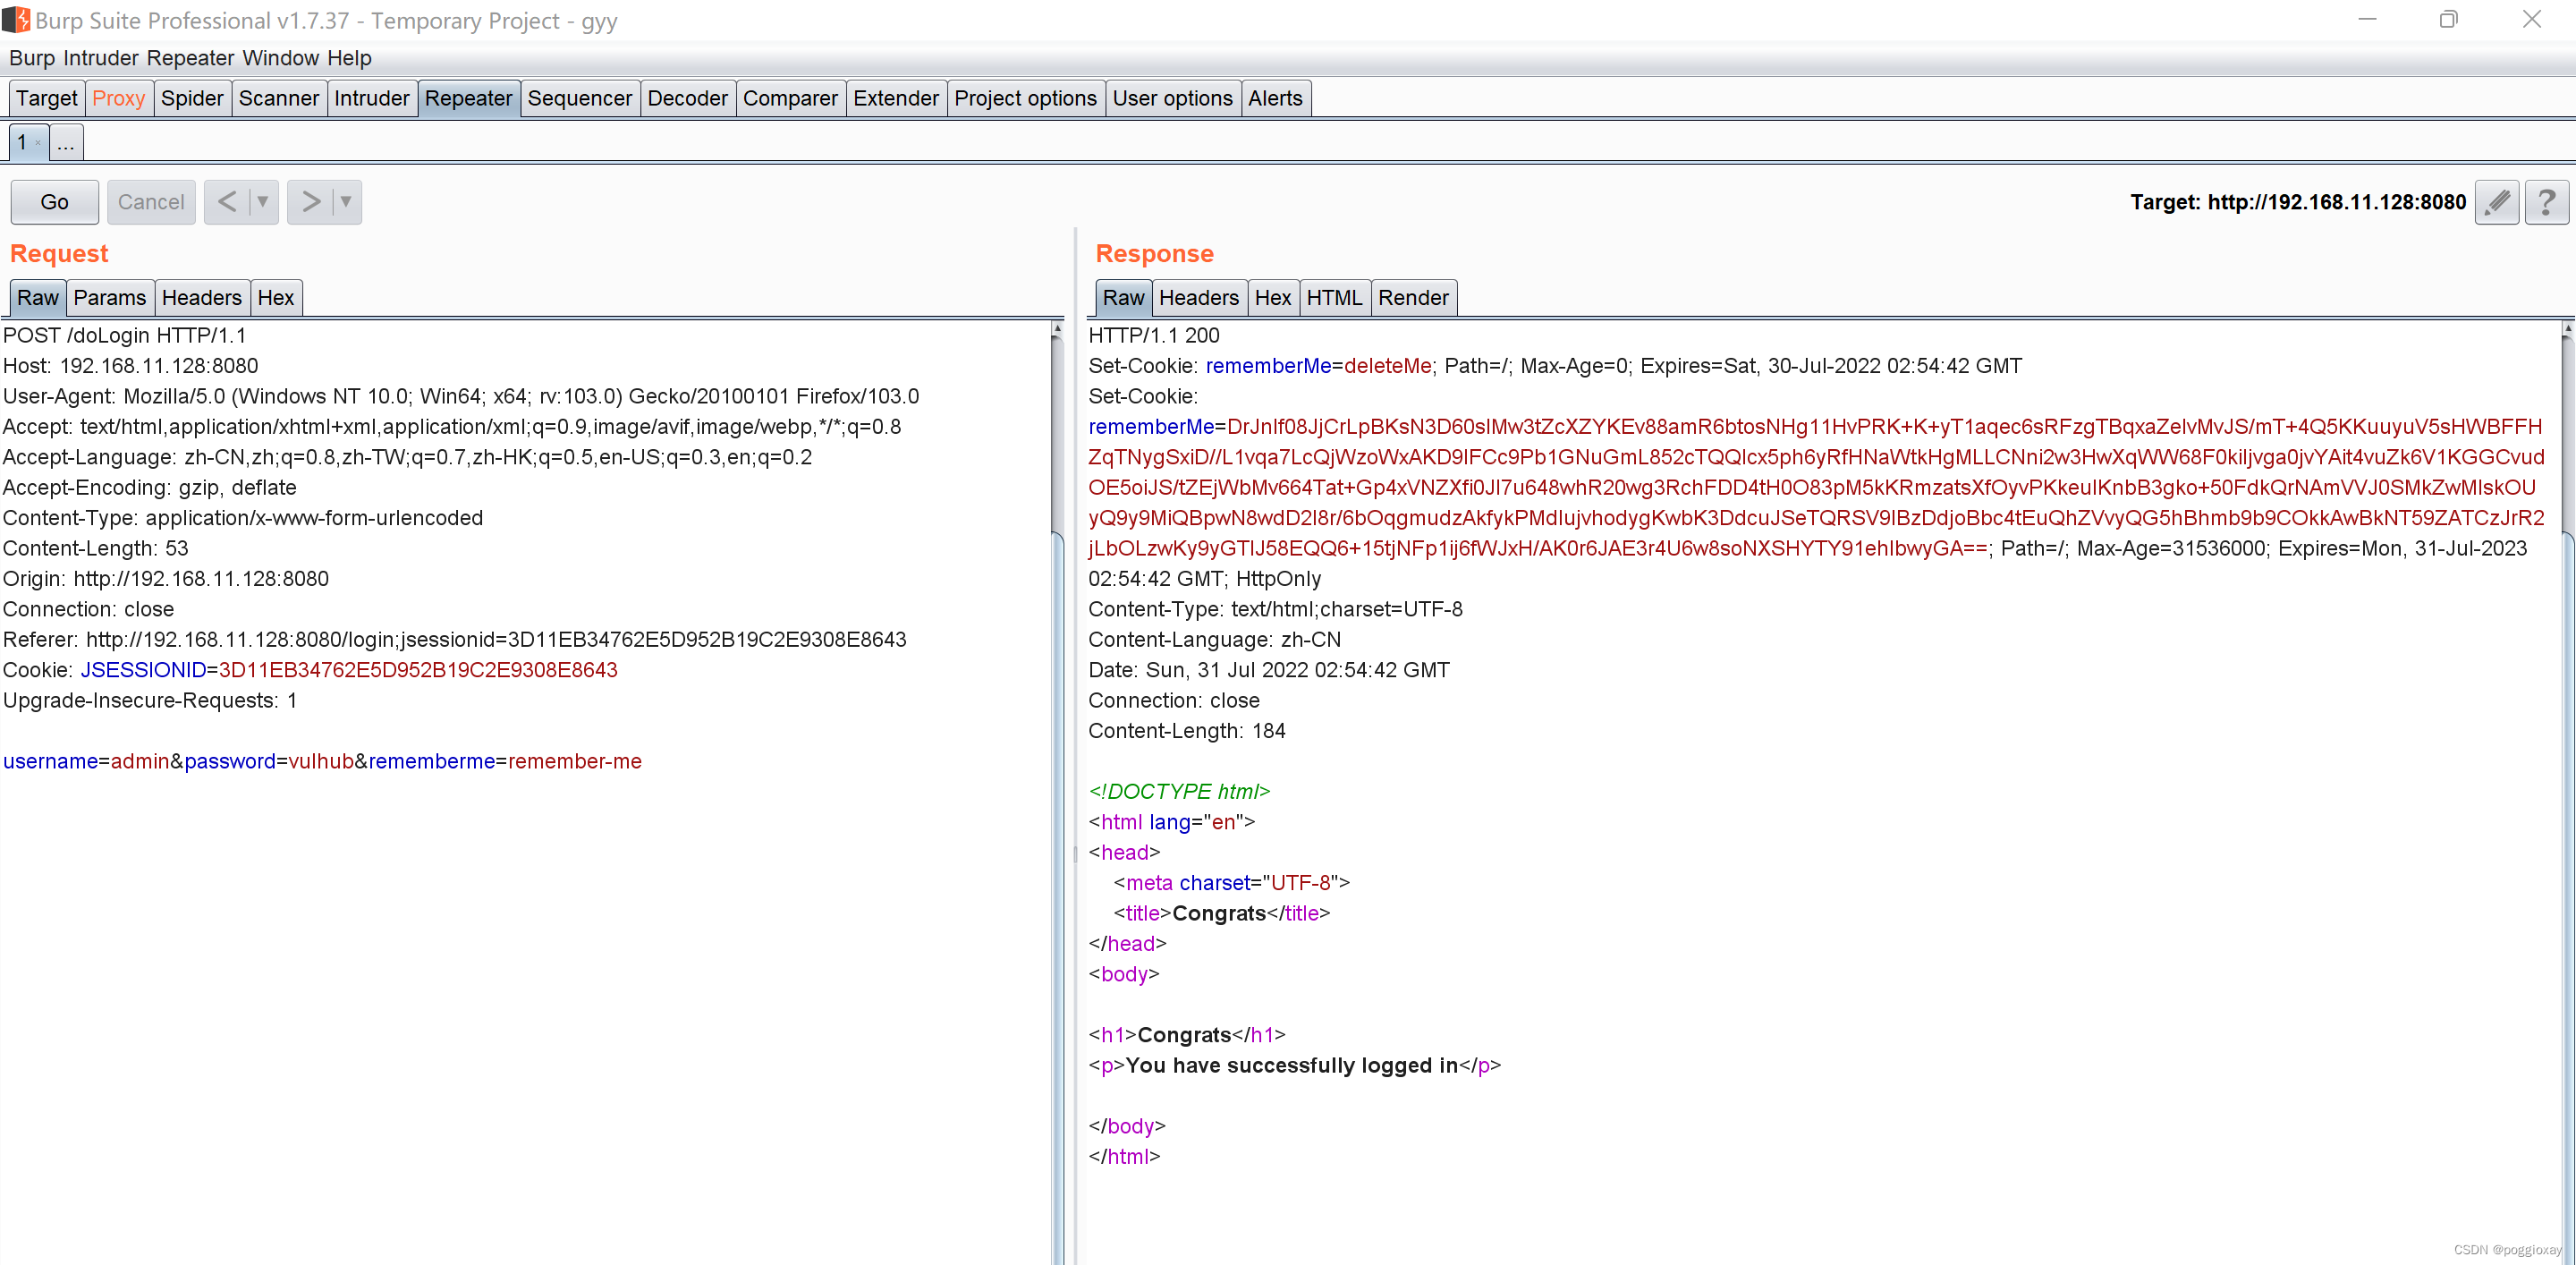Screen dimensions: 2576x1265
Task: Switch to the Response HTML tab
Action: pyautogui.click(x=1335, y=298)
